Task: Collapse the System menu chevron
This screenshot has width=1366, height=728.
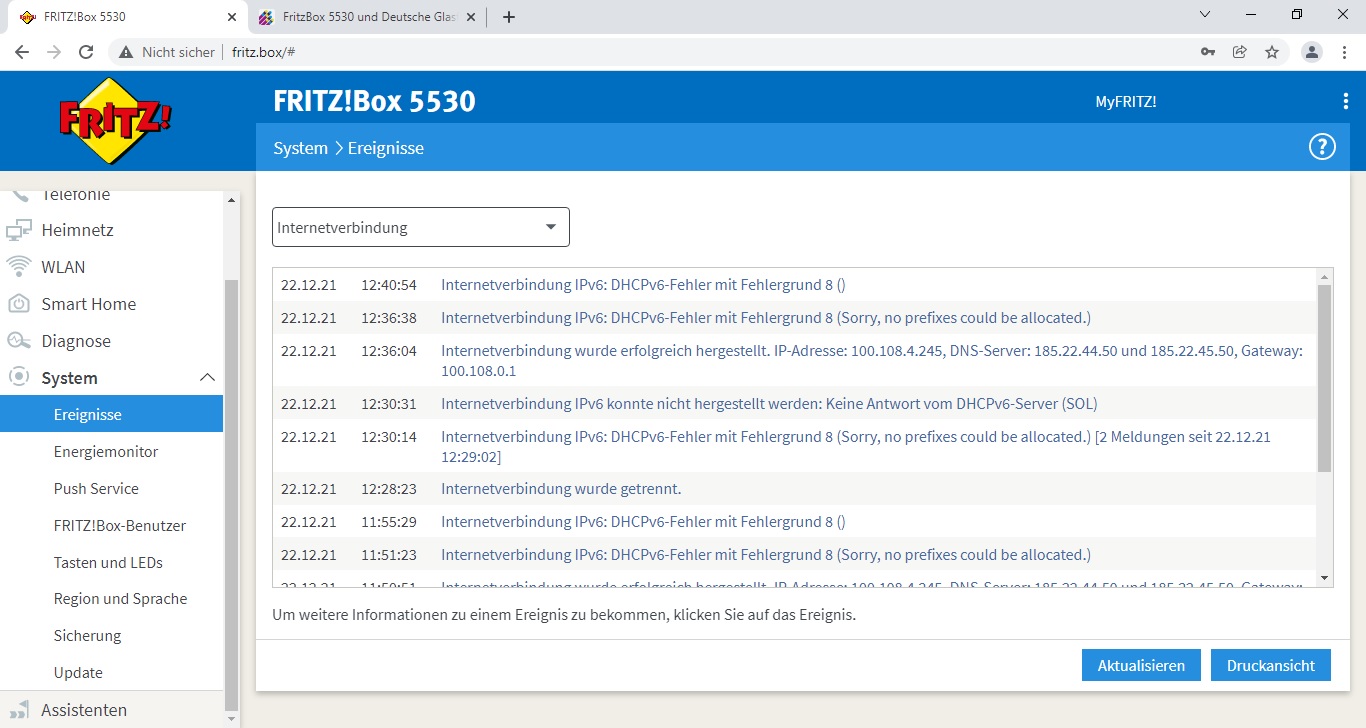Action: pos(207,378)
